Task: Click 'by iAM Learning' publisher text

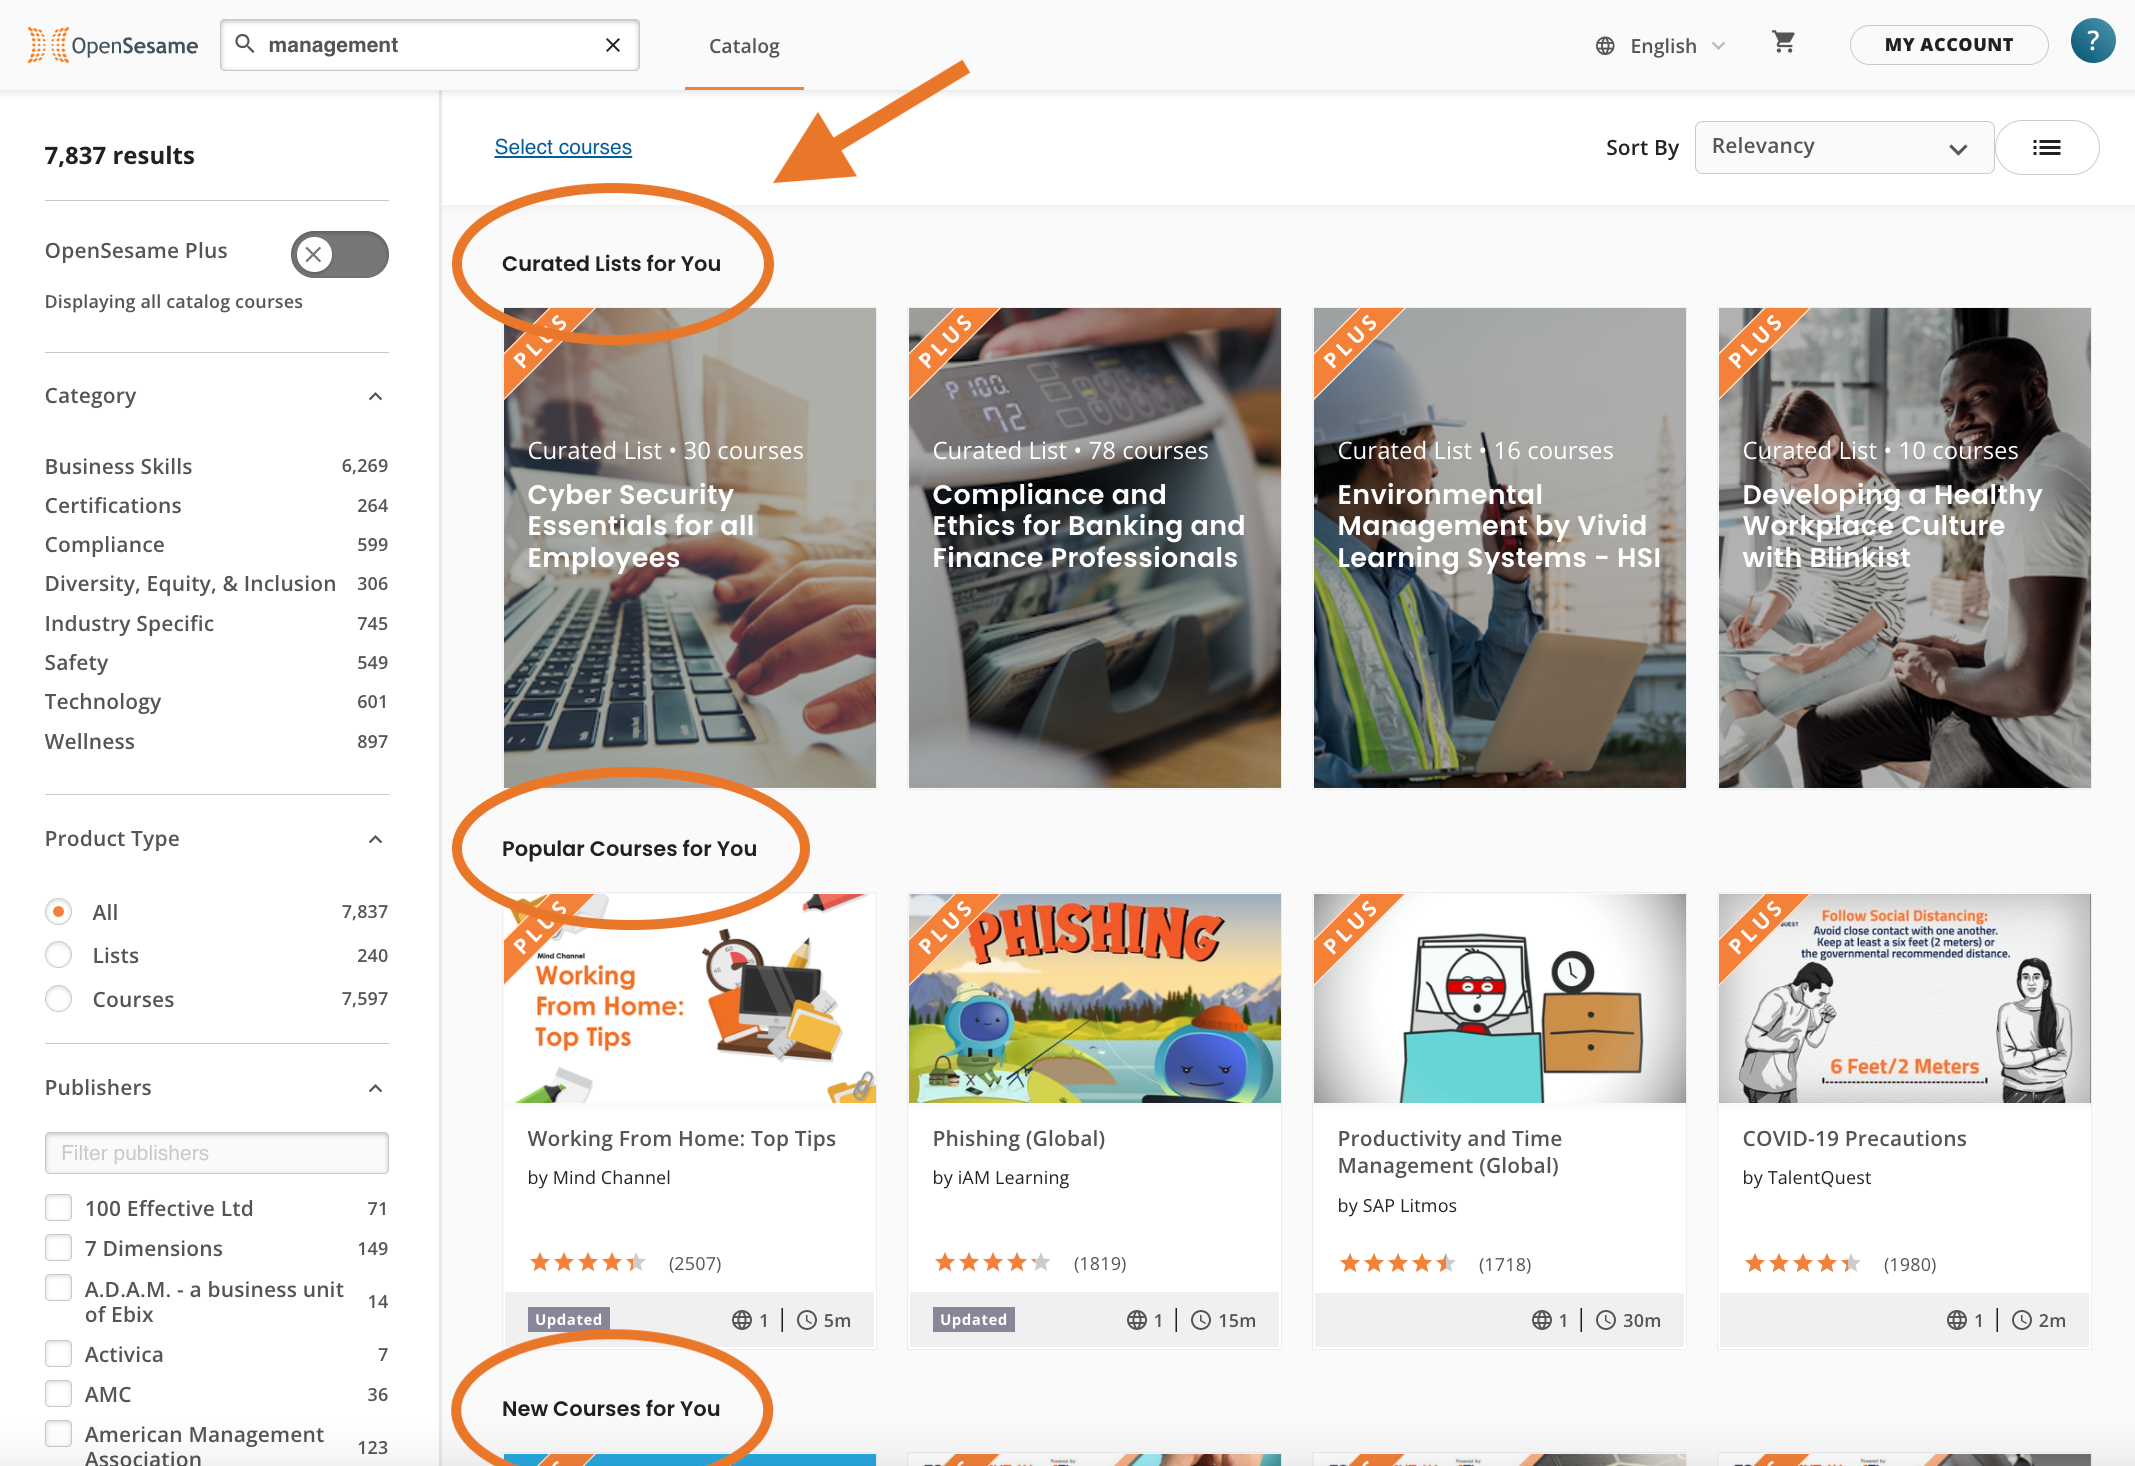Action: tap(1001, 1177)
